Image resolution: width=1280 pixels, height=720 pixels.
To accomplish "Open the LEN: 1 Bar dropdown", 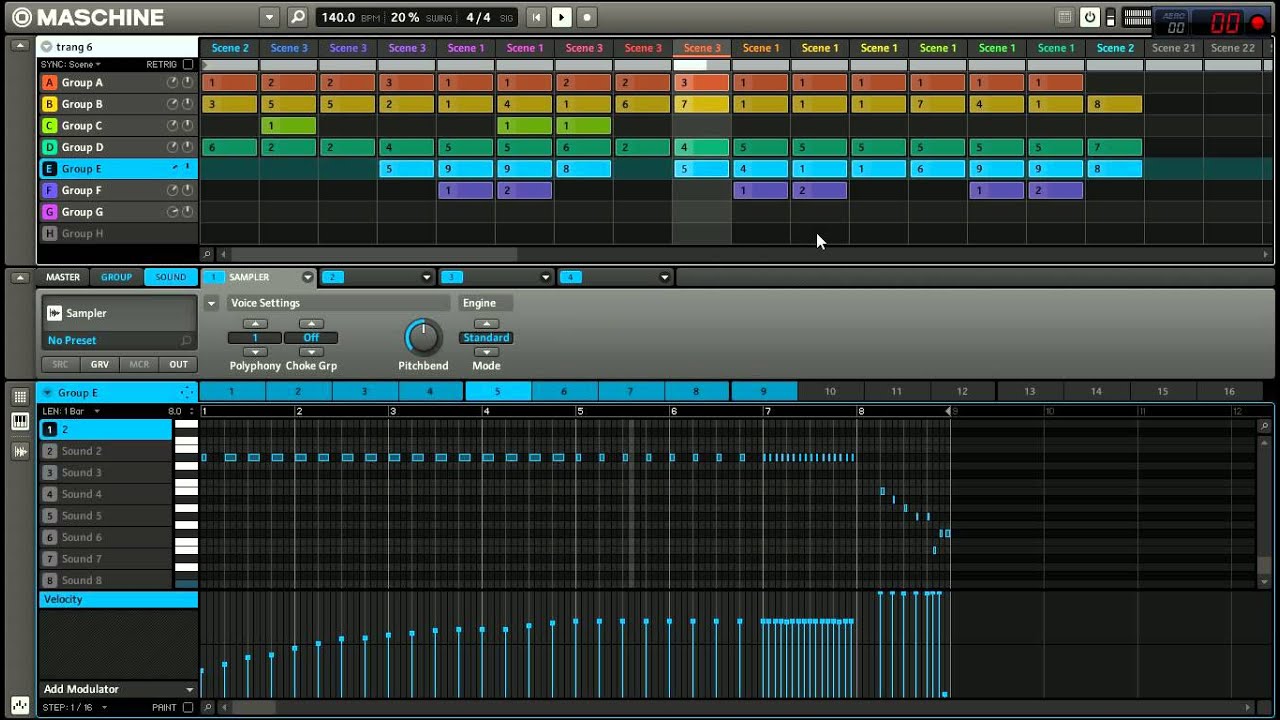I will coord(71,411).
